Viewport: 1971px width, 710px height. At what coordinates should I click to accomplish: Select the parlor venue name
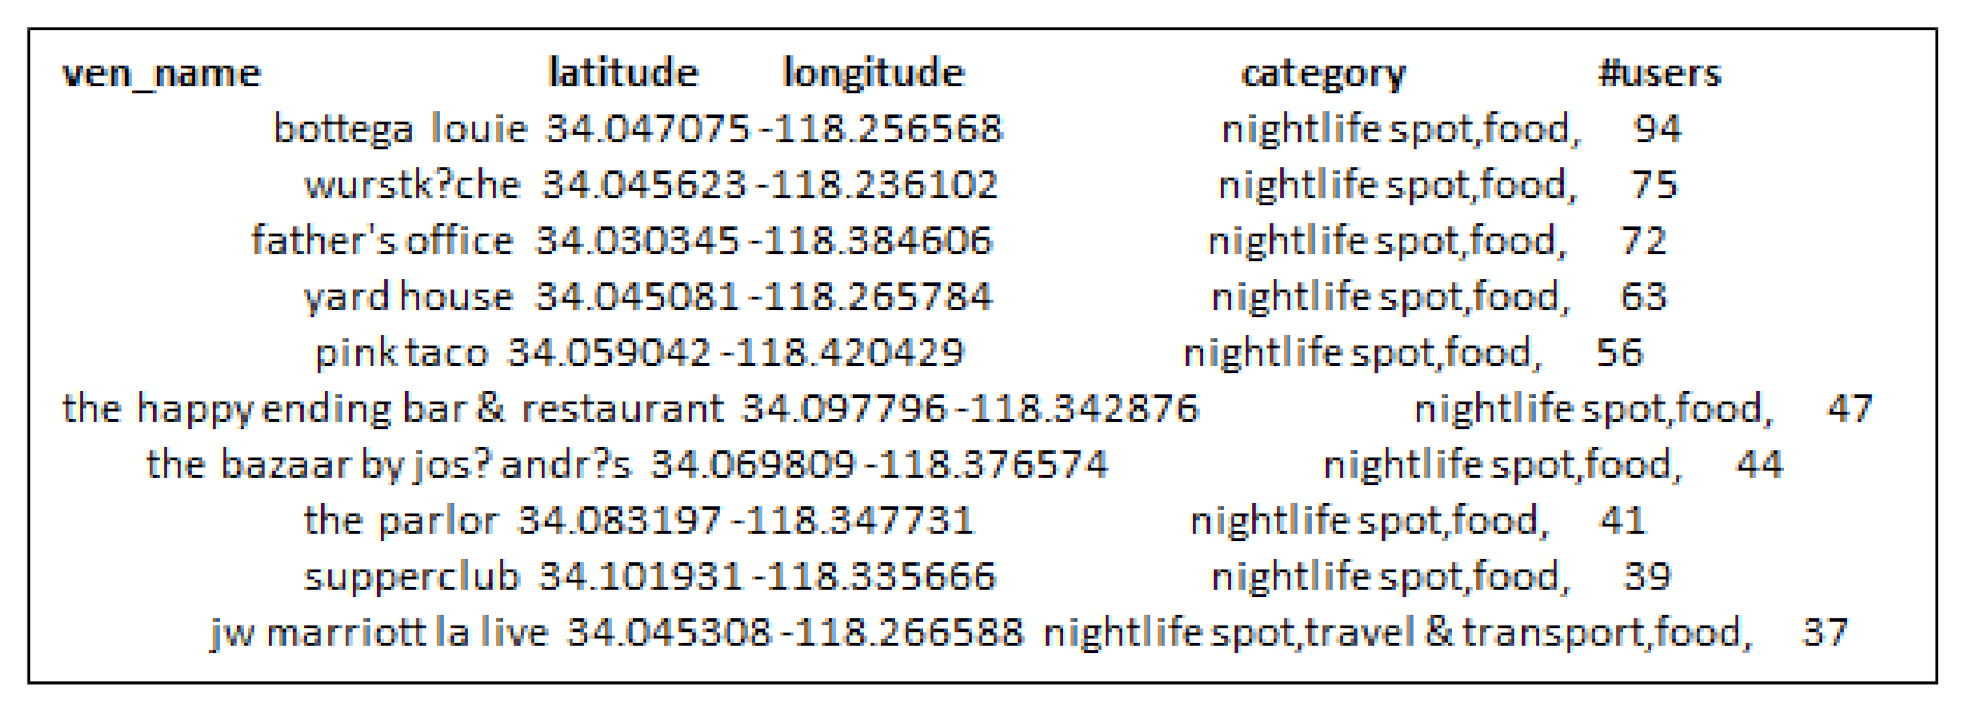(x=400, y=521)
